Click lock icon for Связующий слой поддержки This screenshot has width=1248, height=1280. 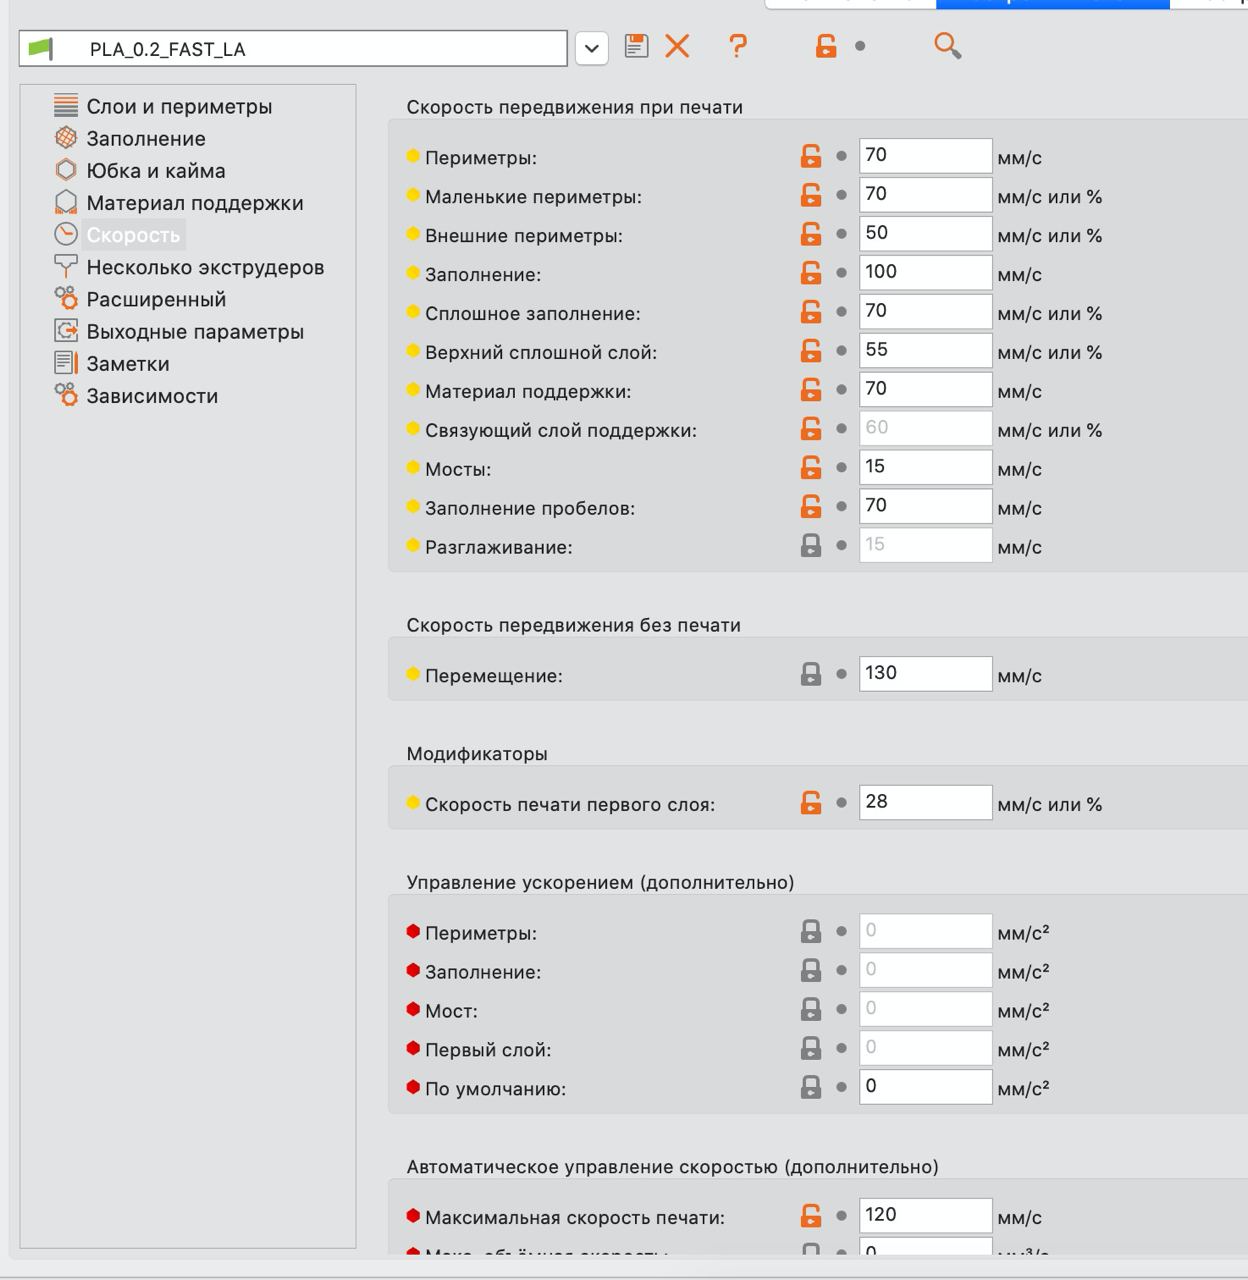[810, 429]
